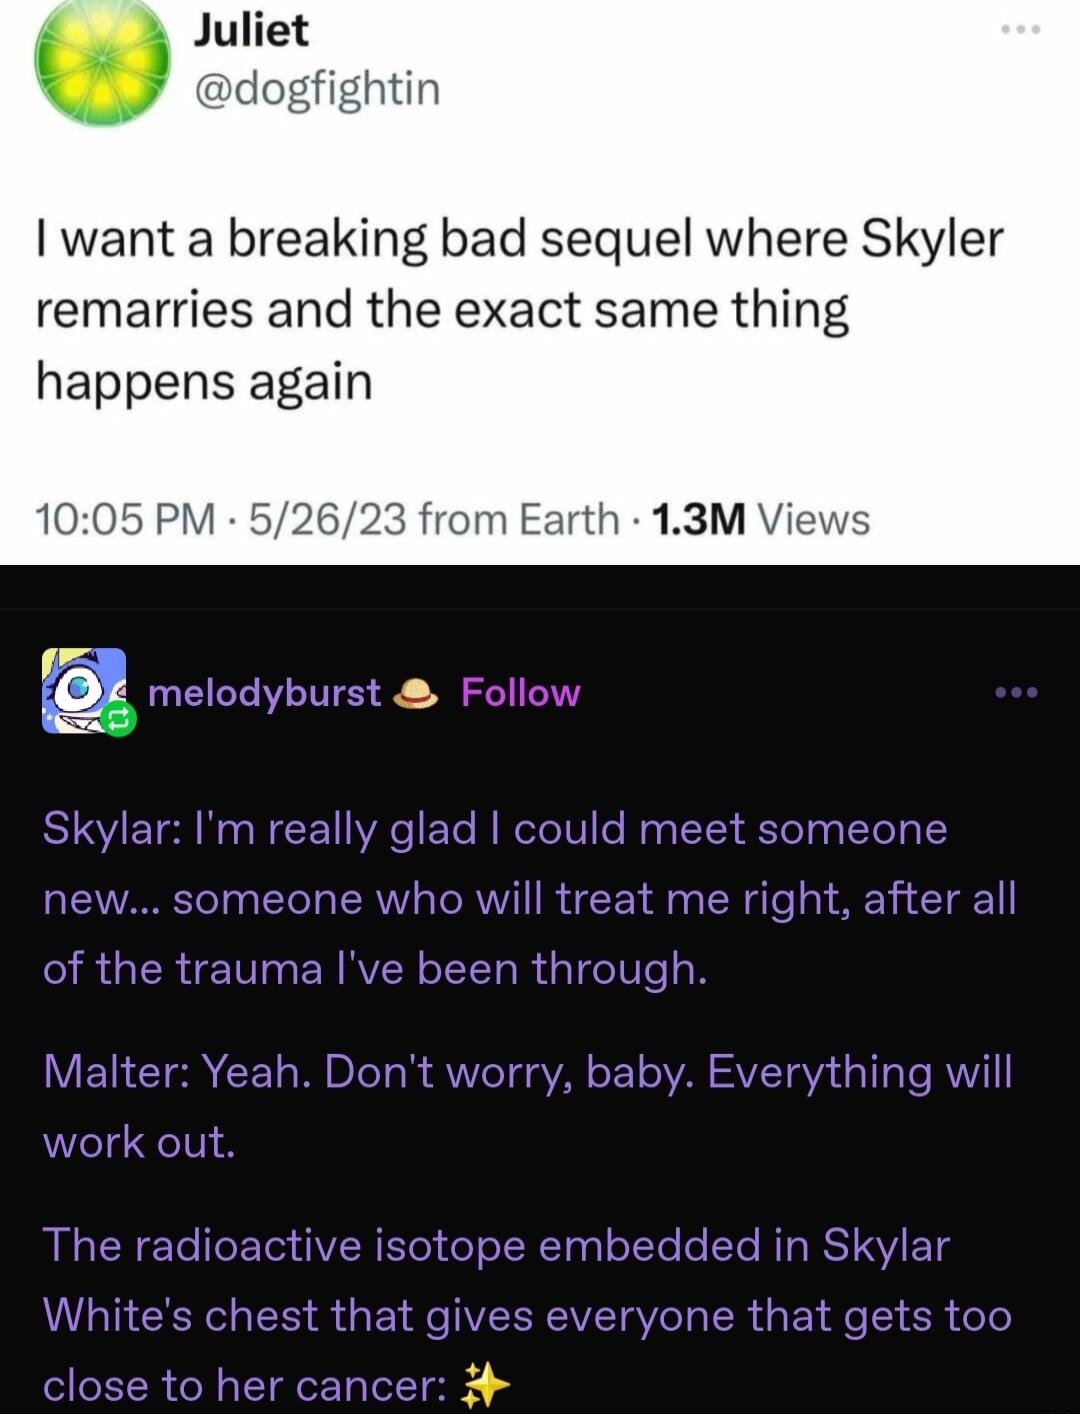The image size is (1080, 1414).
Task: Click the straw hat emoji next to melodyburst
Action: (x=416, y=693)
